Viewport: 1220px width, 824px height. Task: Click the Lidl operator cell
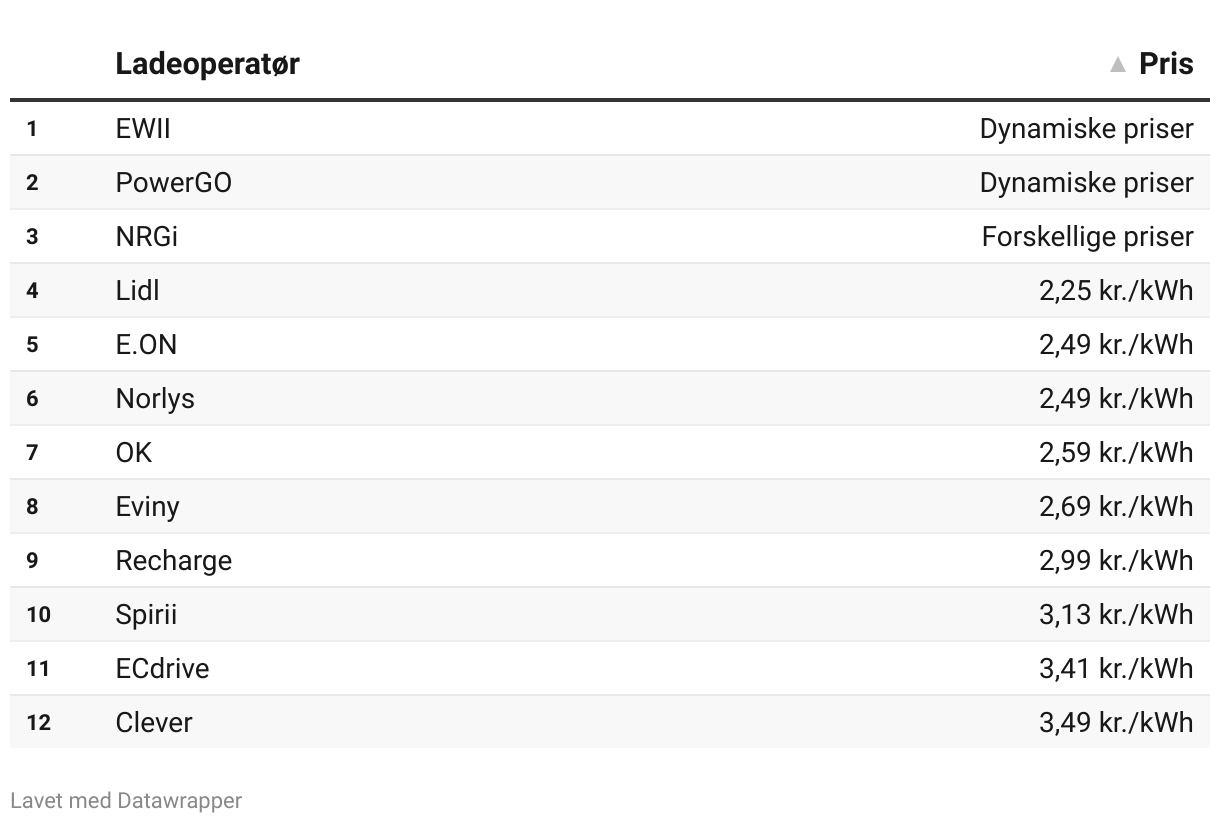tap(138, 291)
